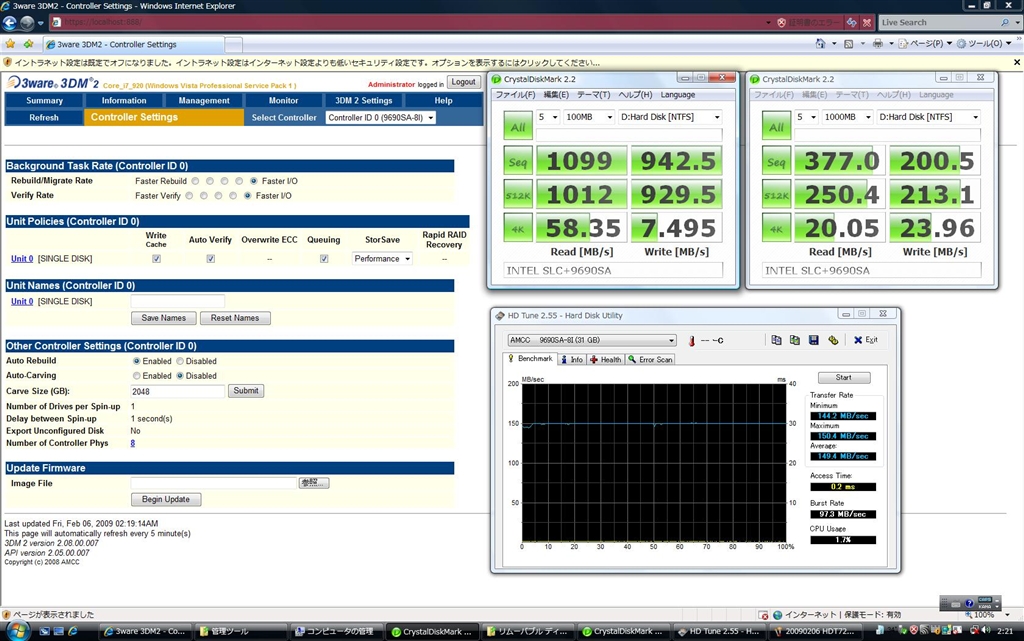Click the first copy icon in HD Tune toolbar
Viewport: 1024px width, 641px height.
pyautogui.click(x=776, y=340)
